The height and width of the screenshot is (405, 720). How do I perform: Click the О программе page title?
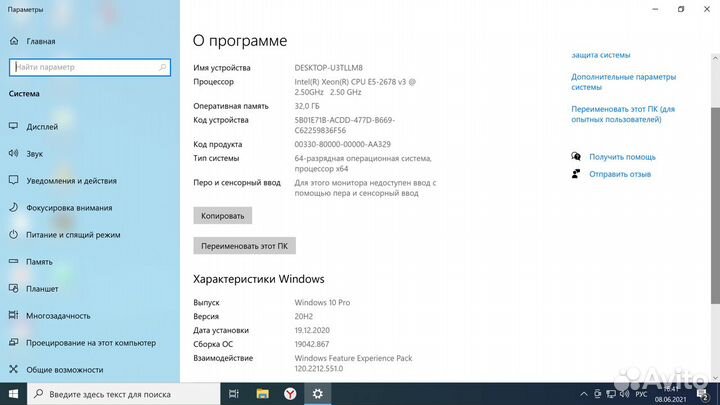pos(240,41)
